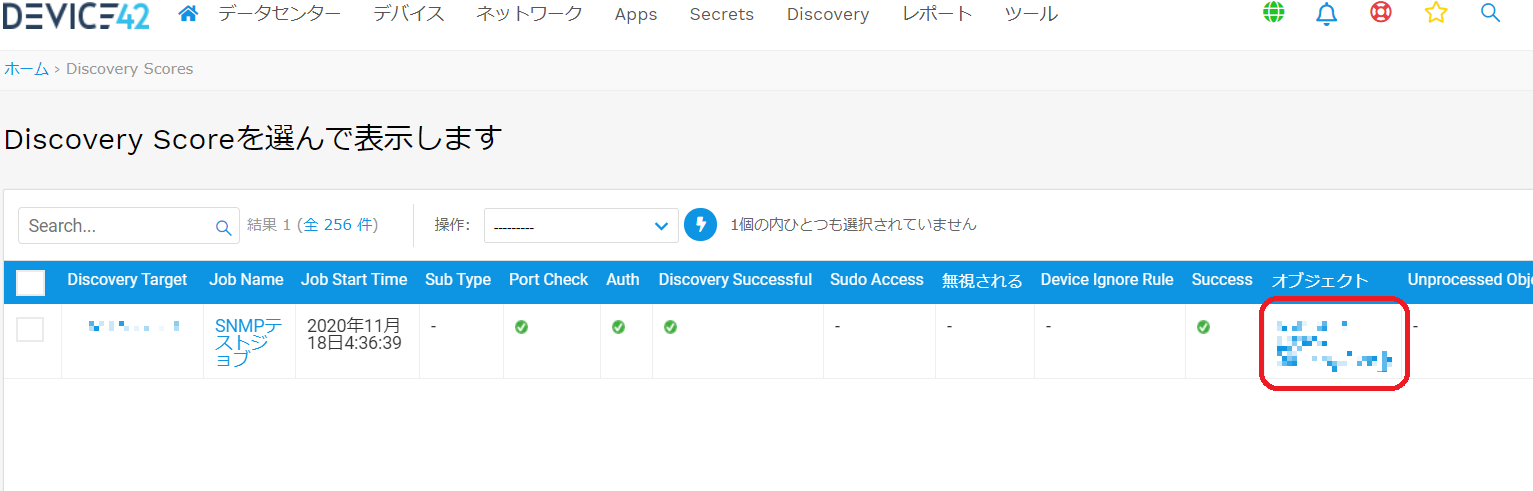
Task: Open the 操作 action dropdown
Action: coord(581,226)
